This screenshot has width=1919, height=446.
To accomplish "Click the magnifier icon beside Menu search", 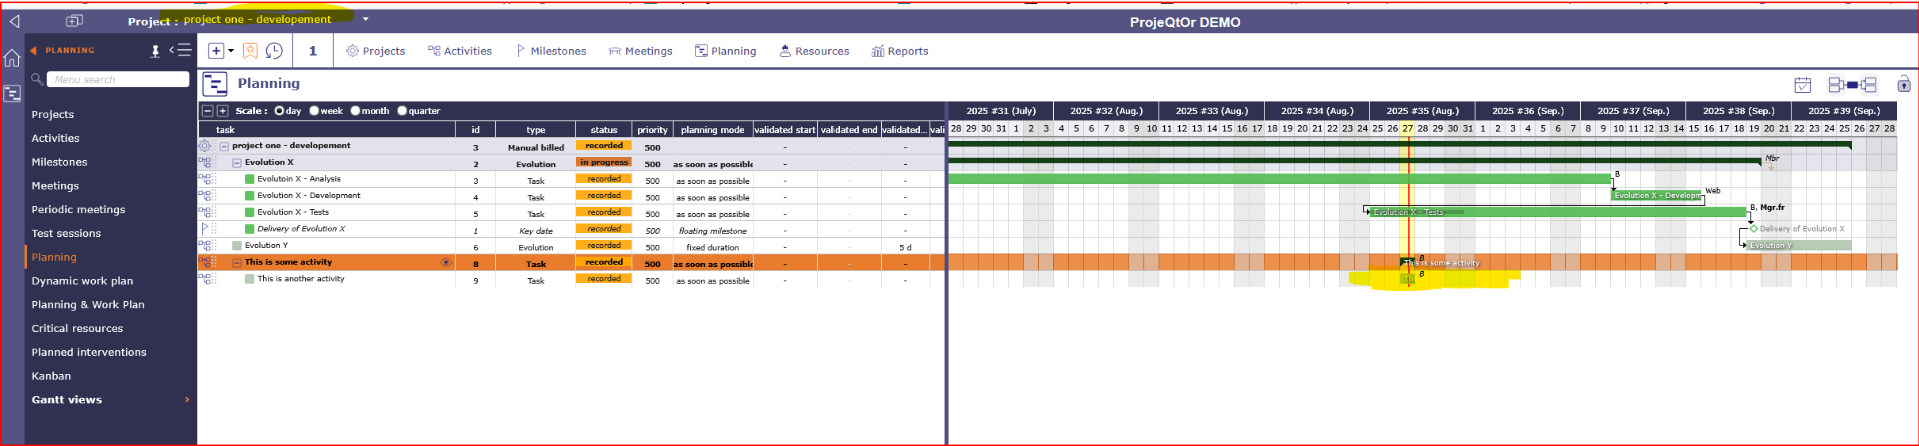I will coord(36,78).
